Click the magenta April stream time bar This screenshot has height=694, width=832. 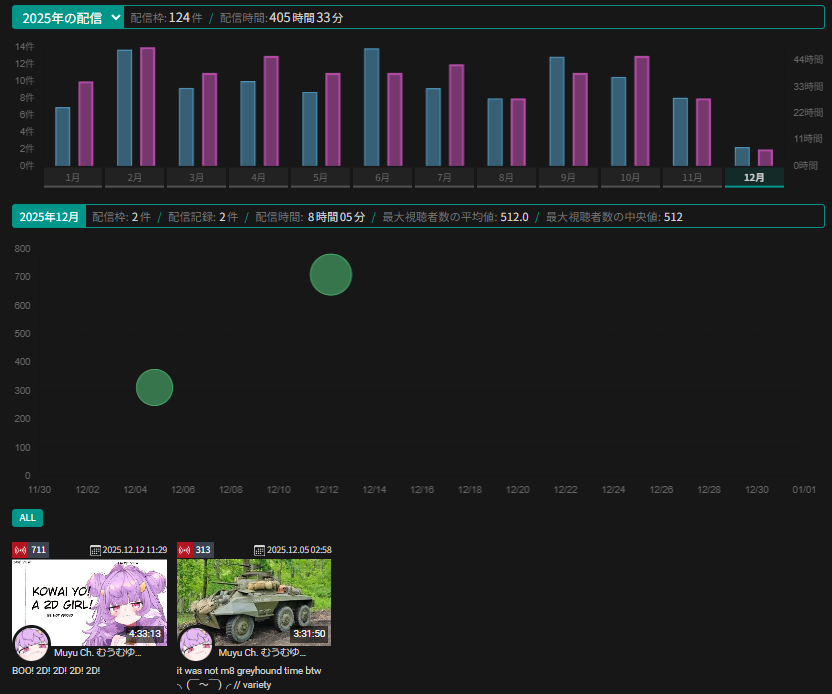coord(271,111)
